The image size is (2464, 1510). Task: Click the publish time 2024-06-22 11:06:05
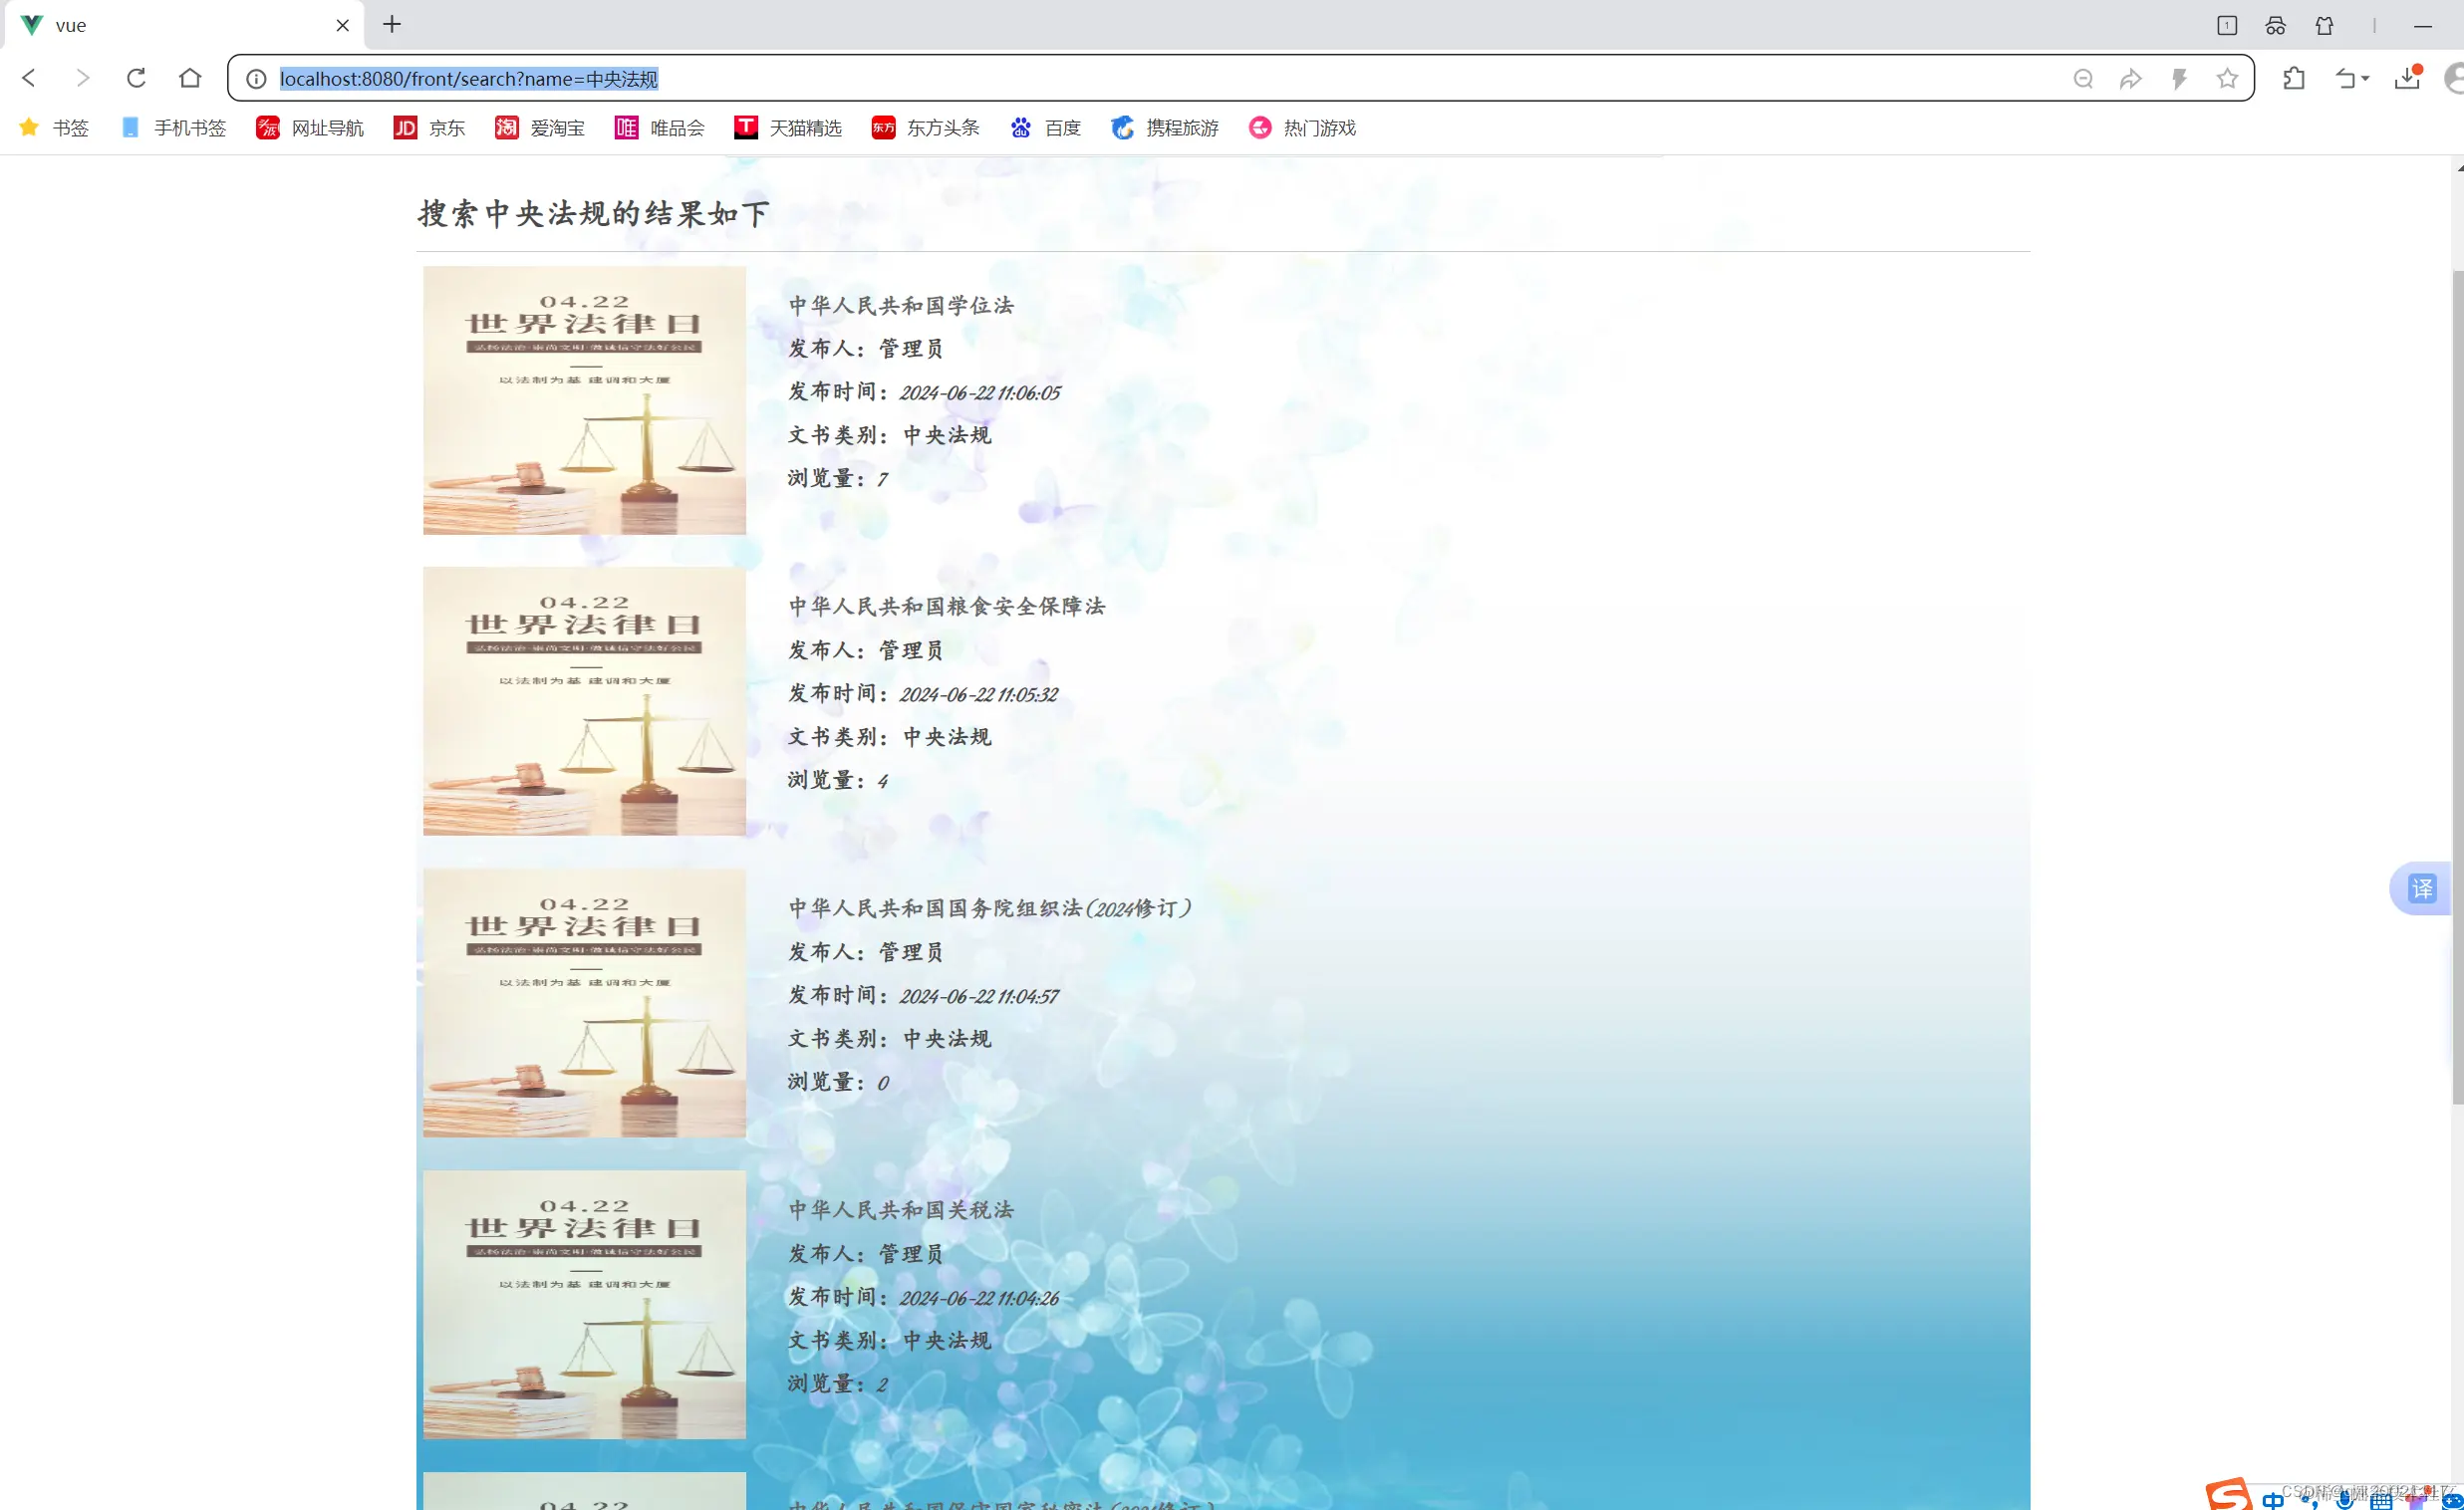[979, 393]
